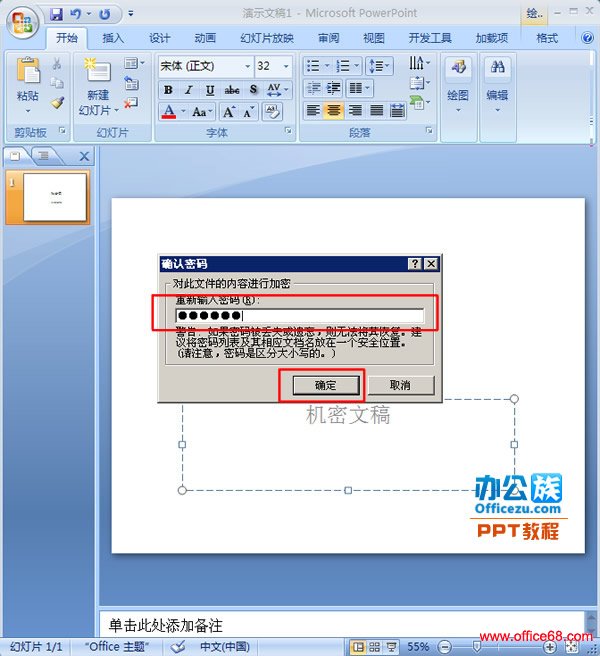This screenshot has height=656, width=600.
Task: Open help in the 确认密码 dialog
Action: [x=415, y=264]
